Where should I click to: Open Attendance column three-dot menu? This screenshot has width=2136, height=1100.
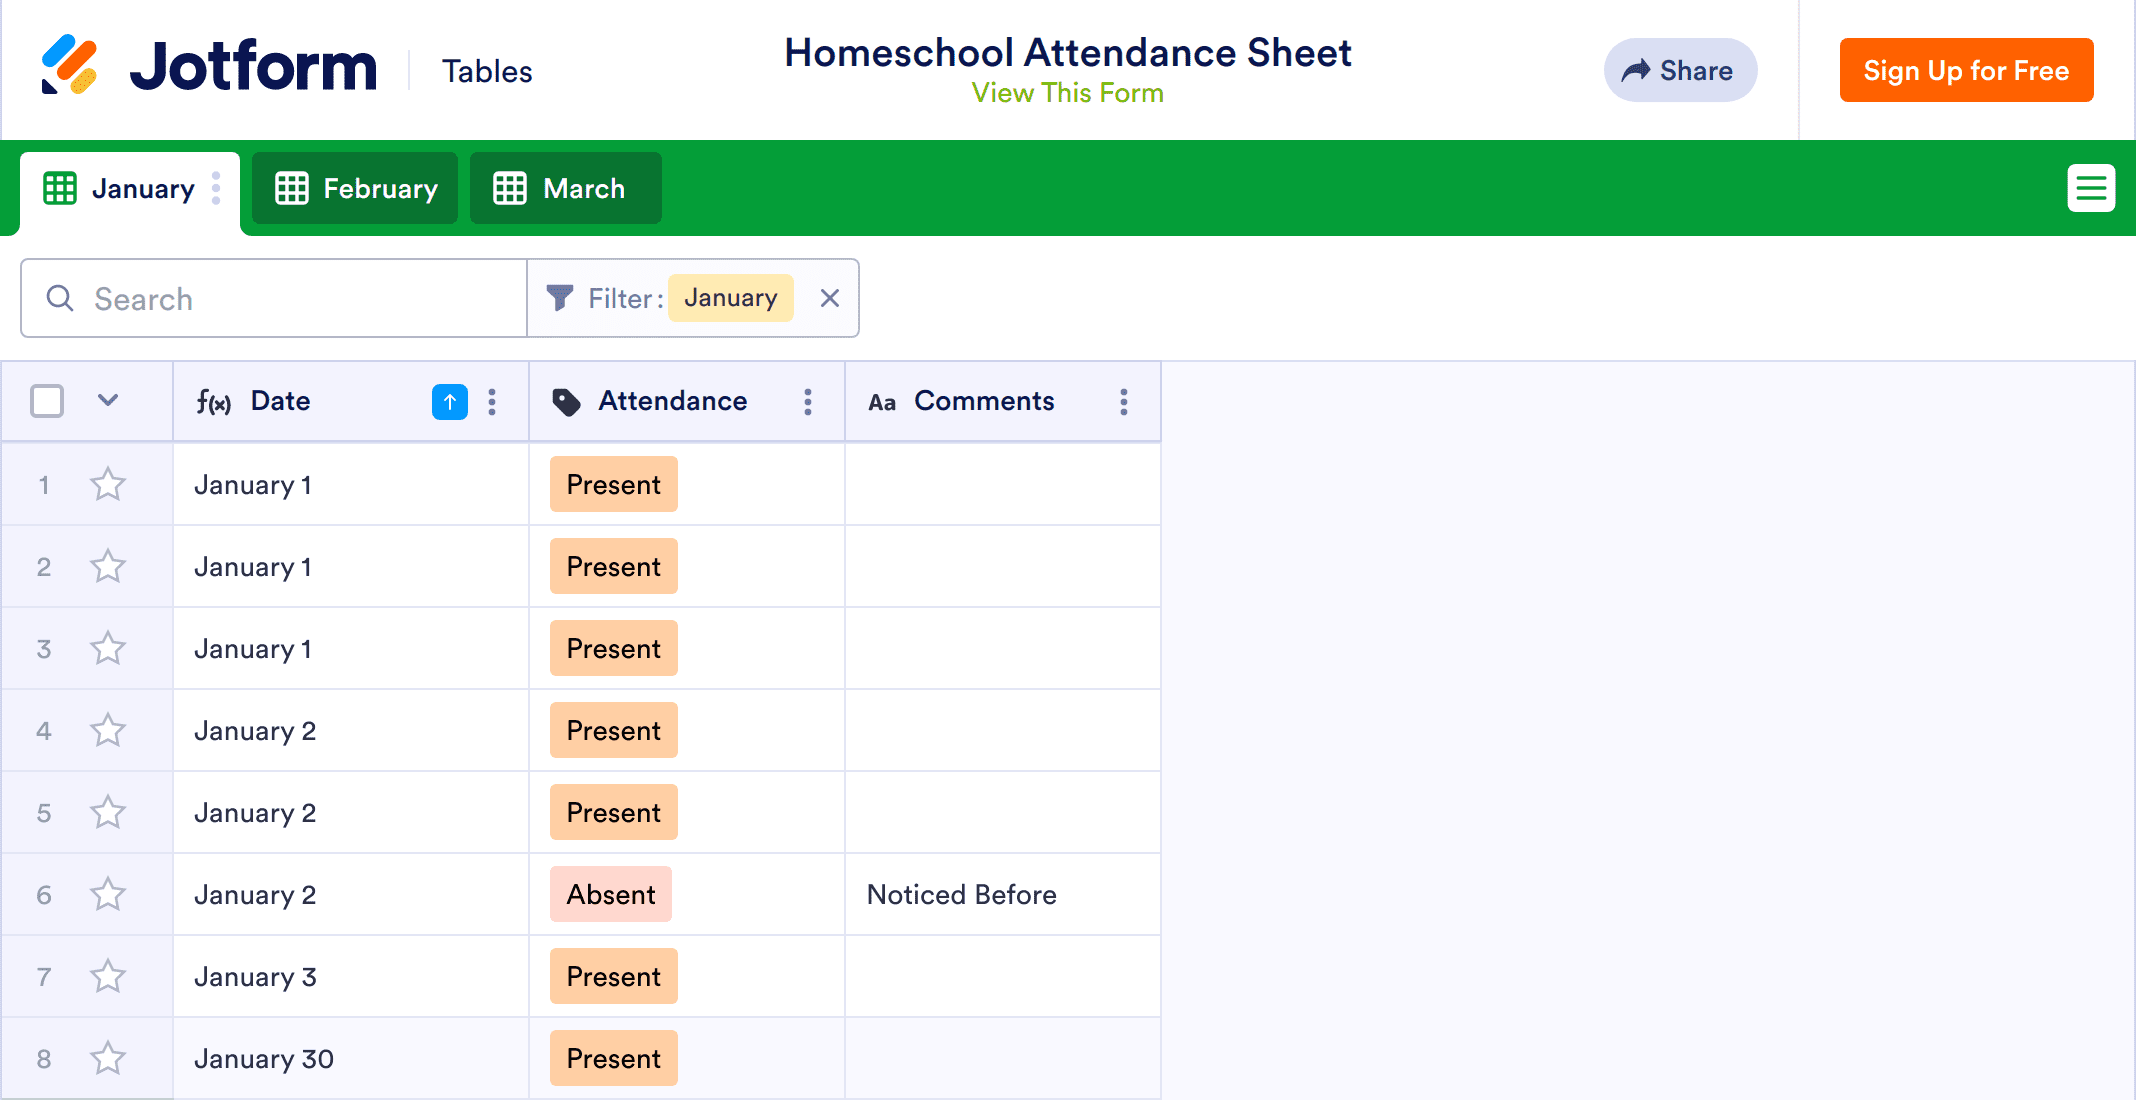pyautogui.click(x=808, y=402)
